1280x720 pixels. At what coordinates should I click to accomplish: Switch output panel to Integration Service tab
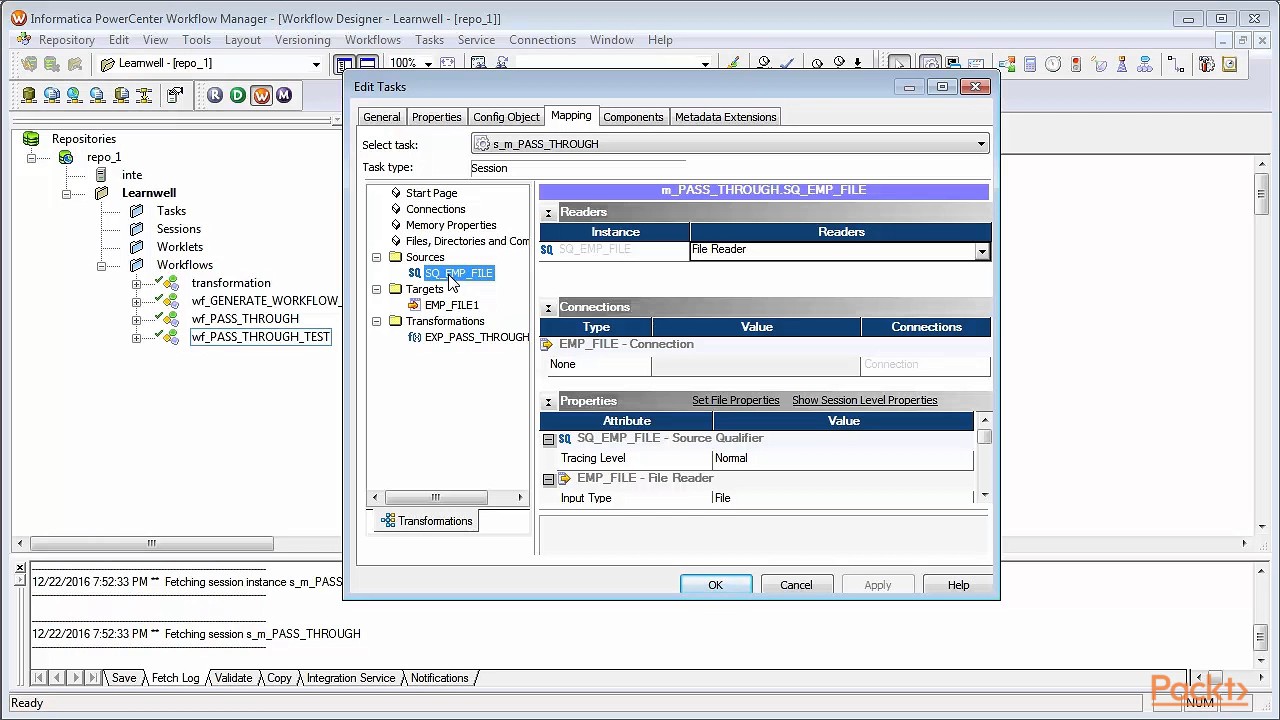(351, 678)
